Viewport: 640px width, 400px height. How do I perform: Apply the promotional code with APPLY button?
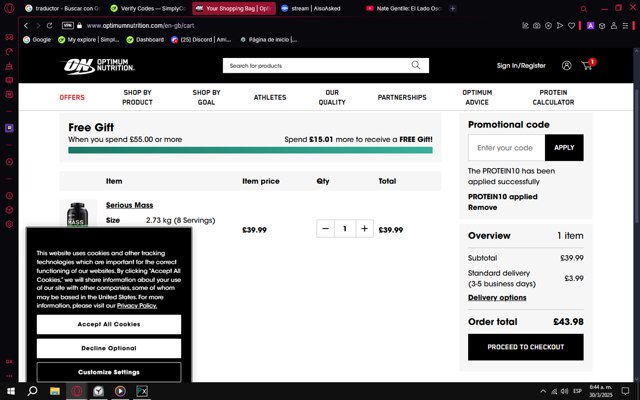564,147
